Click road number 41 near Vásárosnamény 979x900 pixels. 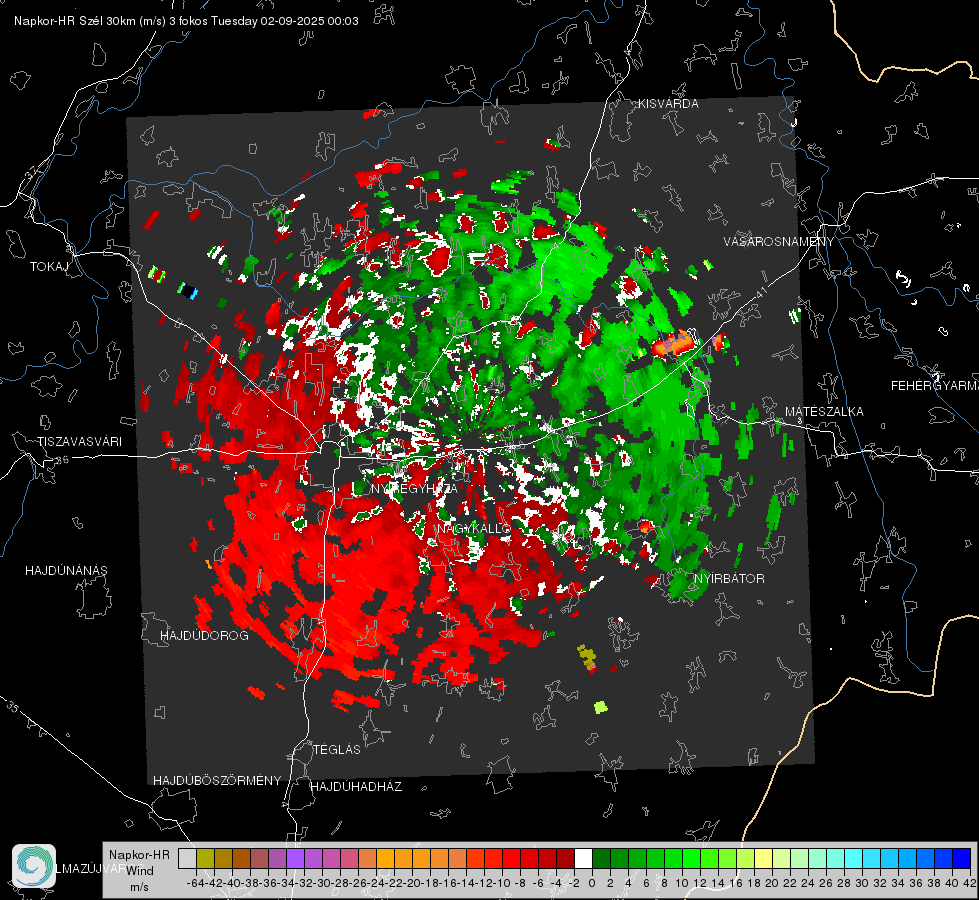(x=760, y=291)
